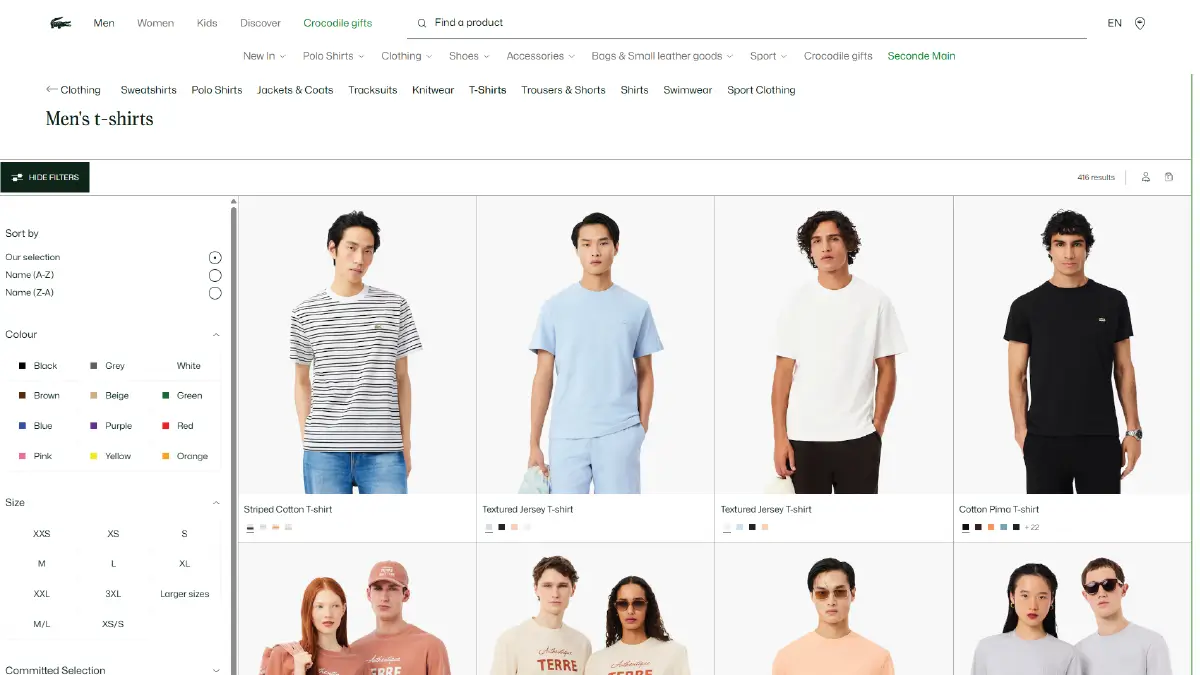This screenshot has height=675, width=1200.
Task: Go to Swimwear category
Action: (688, 90)
